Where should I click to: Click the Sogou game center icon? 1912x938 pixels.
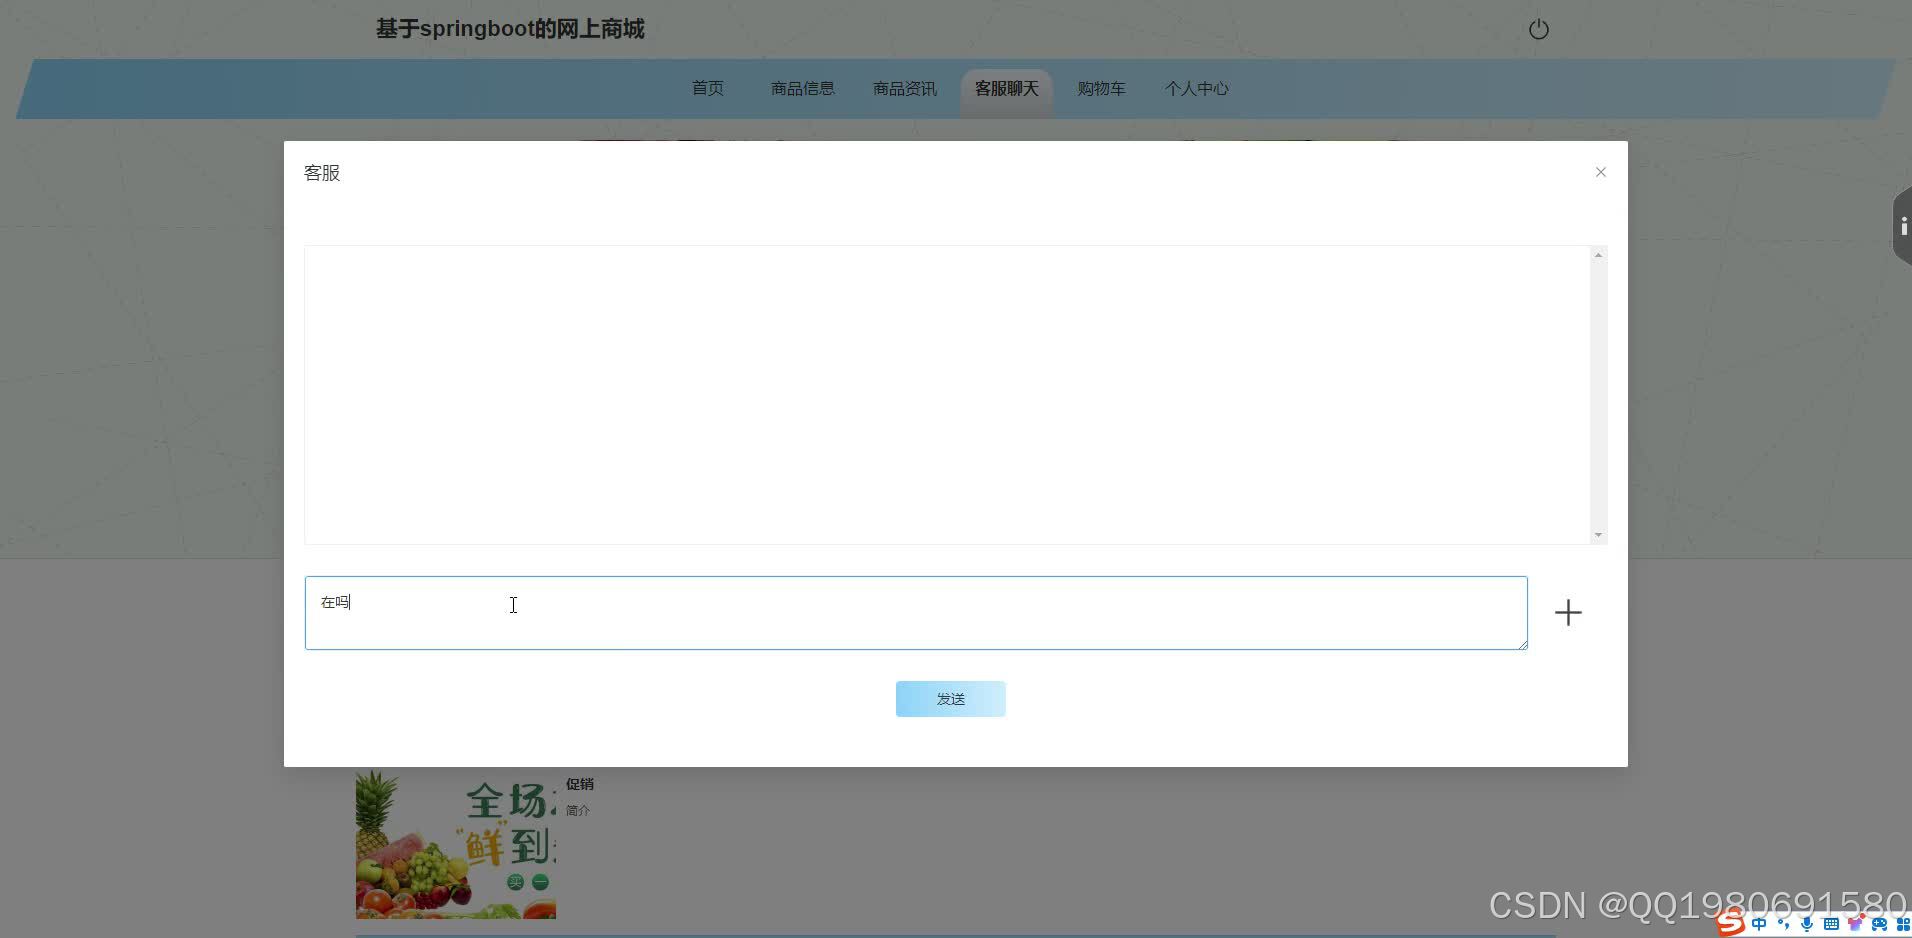[1882, 923]
